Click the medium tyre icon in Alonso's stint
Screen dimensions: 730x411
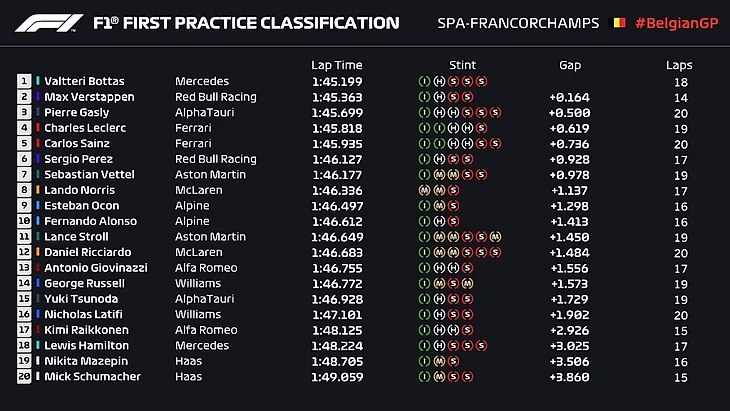click(x=438, y=221)
